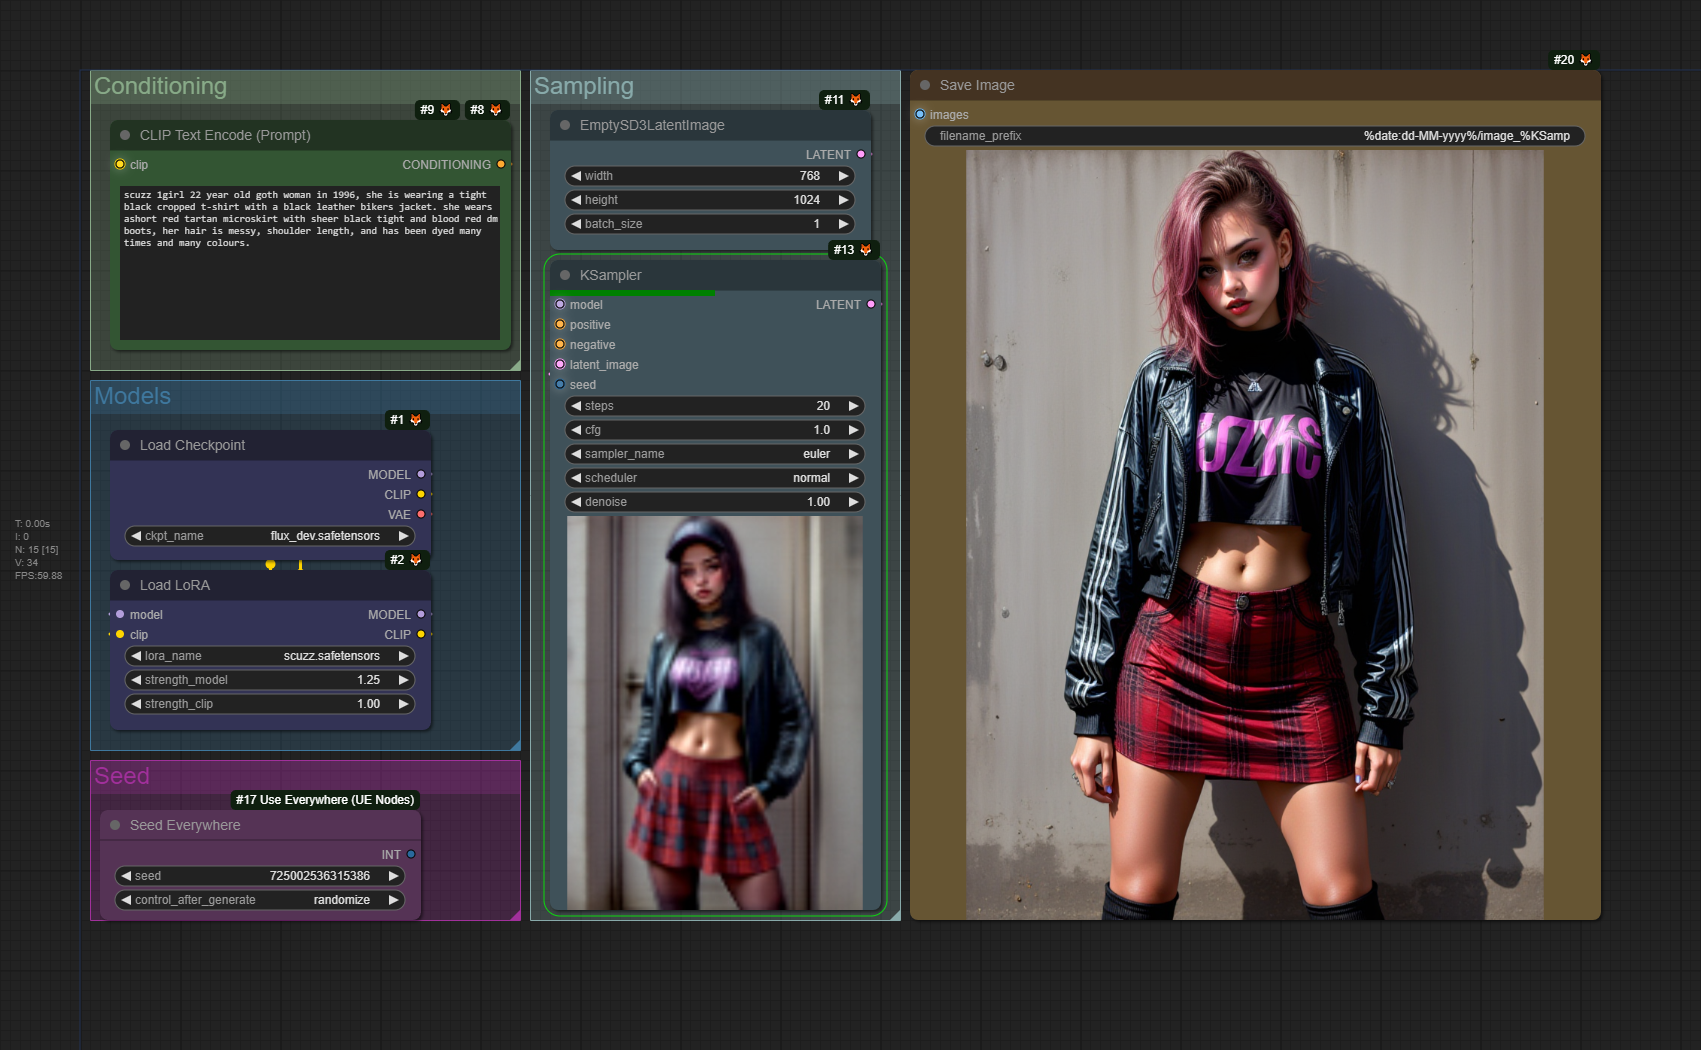Collapse the CLIP Text Encode (Prompt) node
The width and height of the screenshot is (1701, 1050).
pos(125,135)
